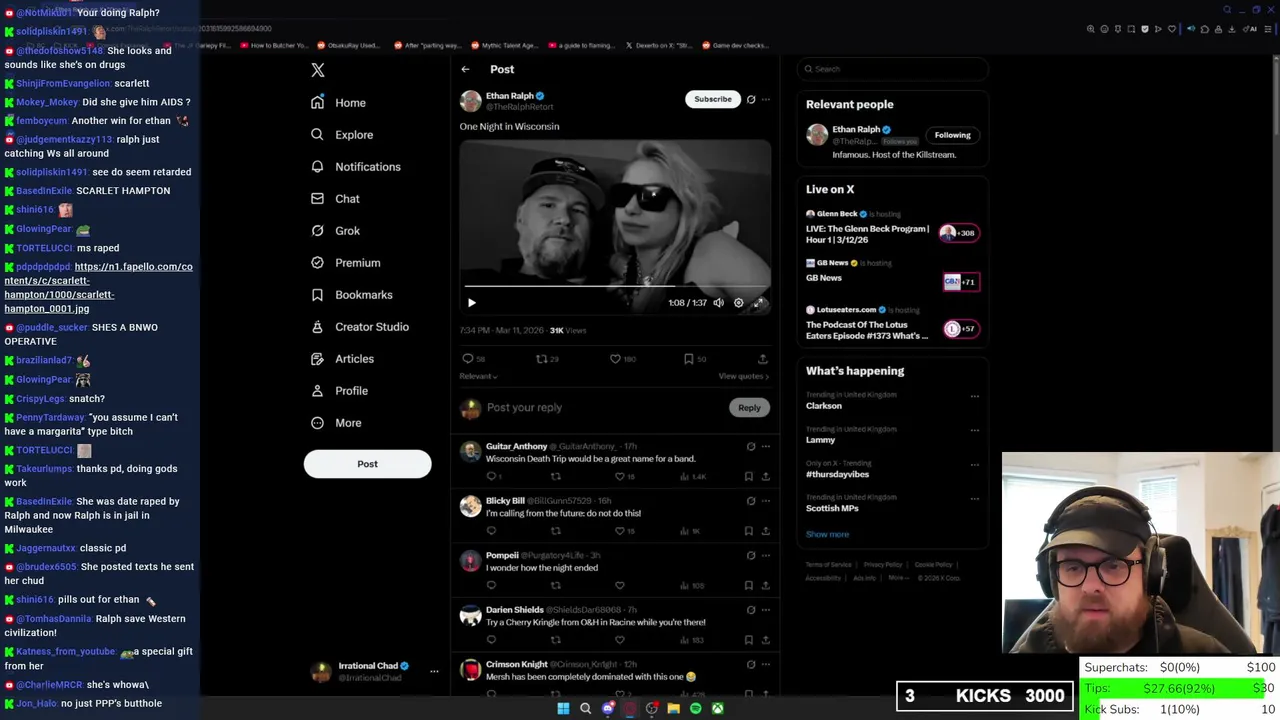Click the X search box
1280x720 pixels.
tap(892, 69)
